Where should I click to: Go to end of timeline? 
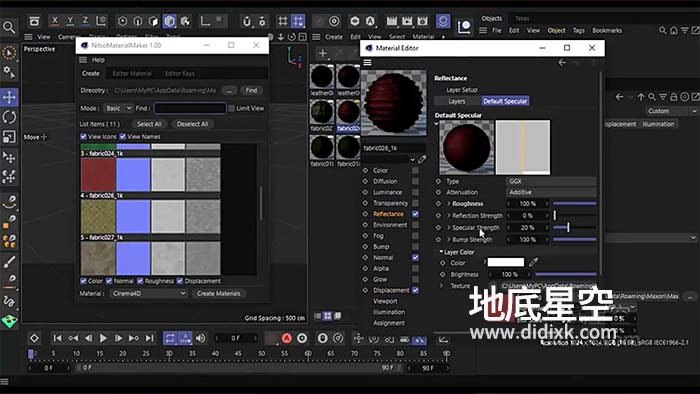tap(150, 338)
